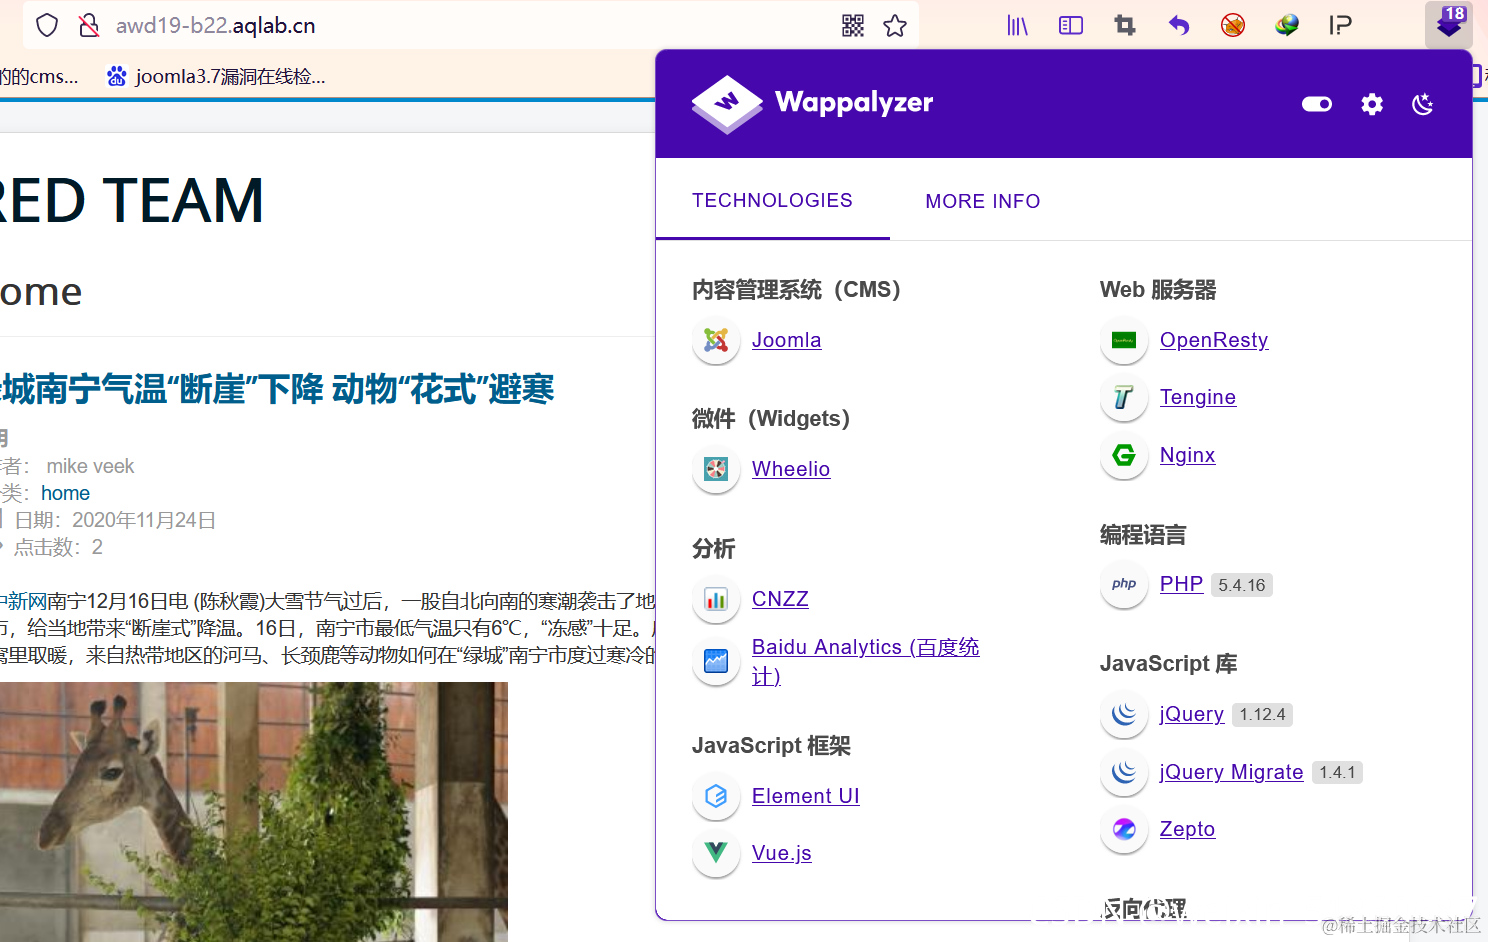Open the Firefox Library icon
Image resolution: width=1488 pixels, height=942 pixels.
[x=1017, y=25]
